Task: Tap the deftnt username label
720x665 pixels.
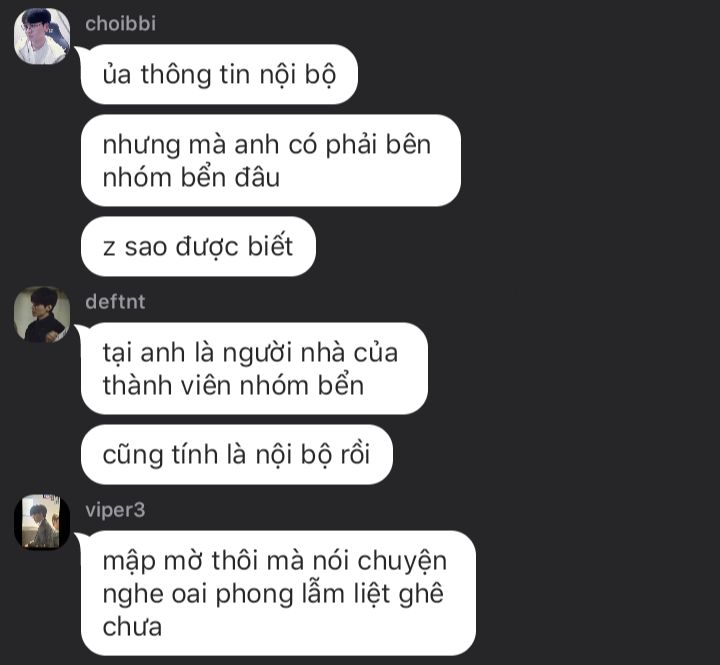Action: pos(115,302)
